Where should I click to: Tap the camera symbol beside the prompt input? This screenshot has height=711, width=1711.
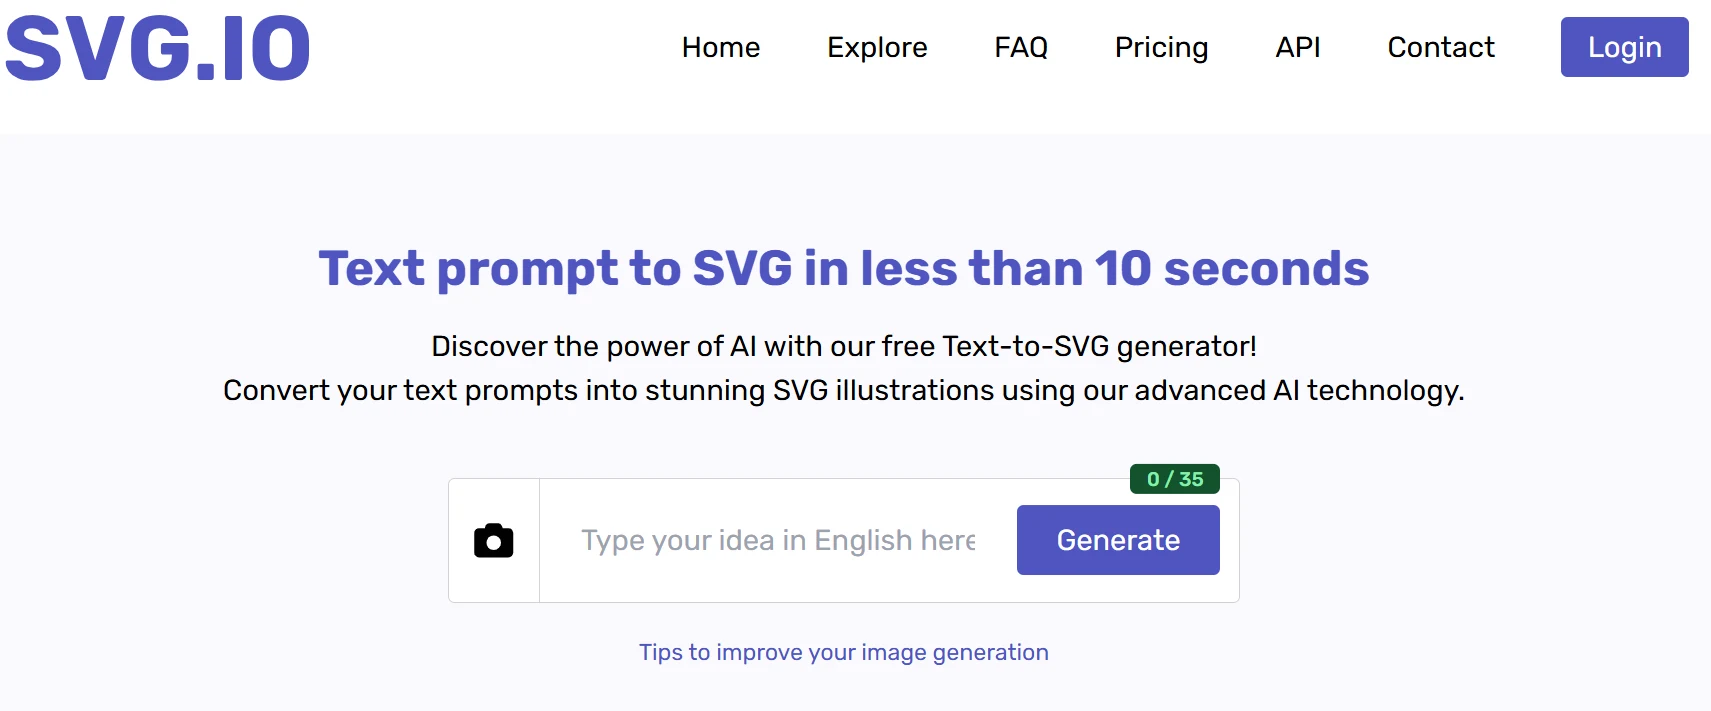(494, 540)
